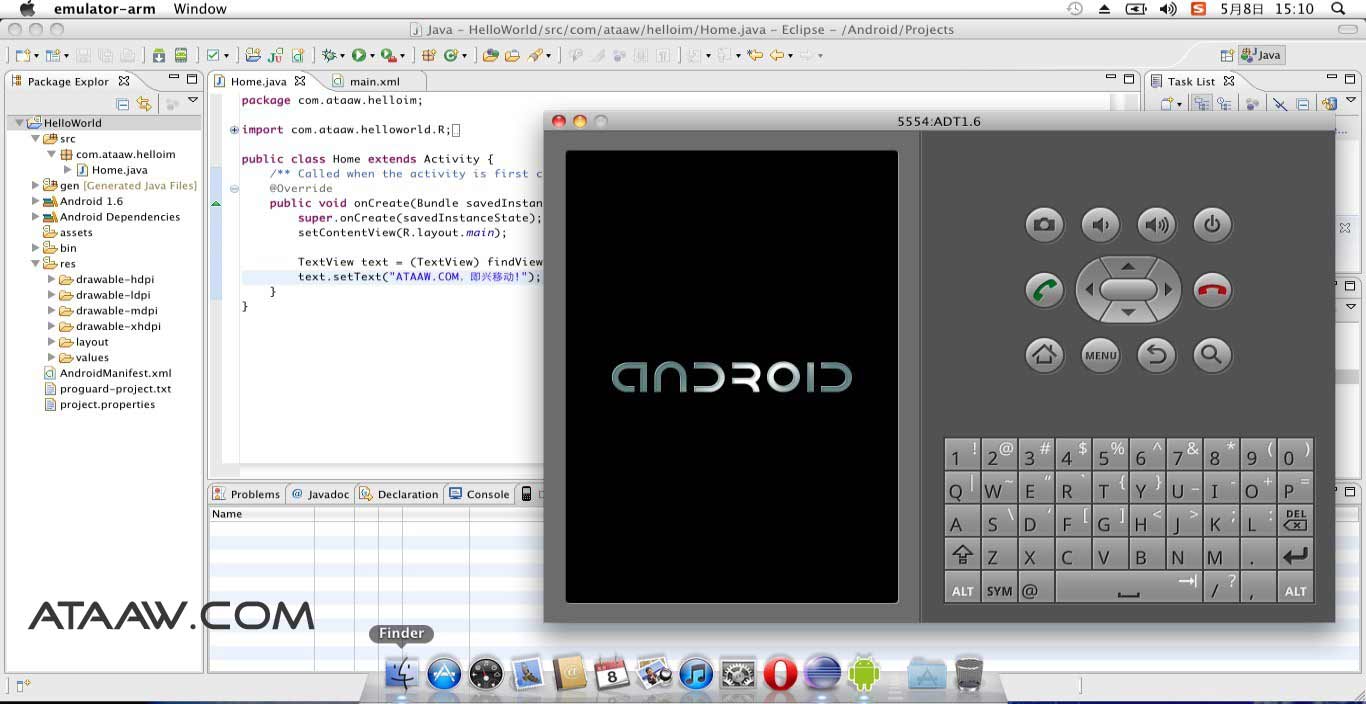
Task: Open the Run button dropdown arrow
Action: point(372,56)
